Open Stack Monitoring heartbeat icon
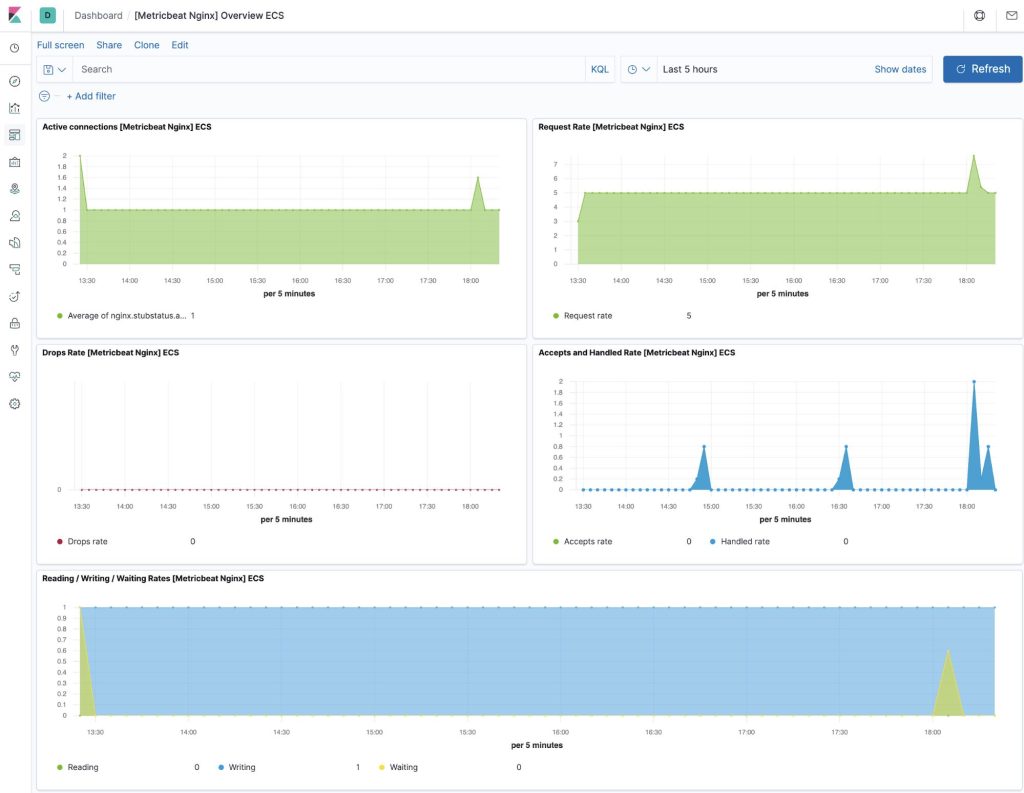 coord(14,377)
